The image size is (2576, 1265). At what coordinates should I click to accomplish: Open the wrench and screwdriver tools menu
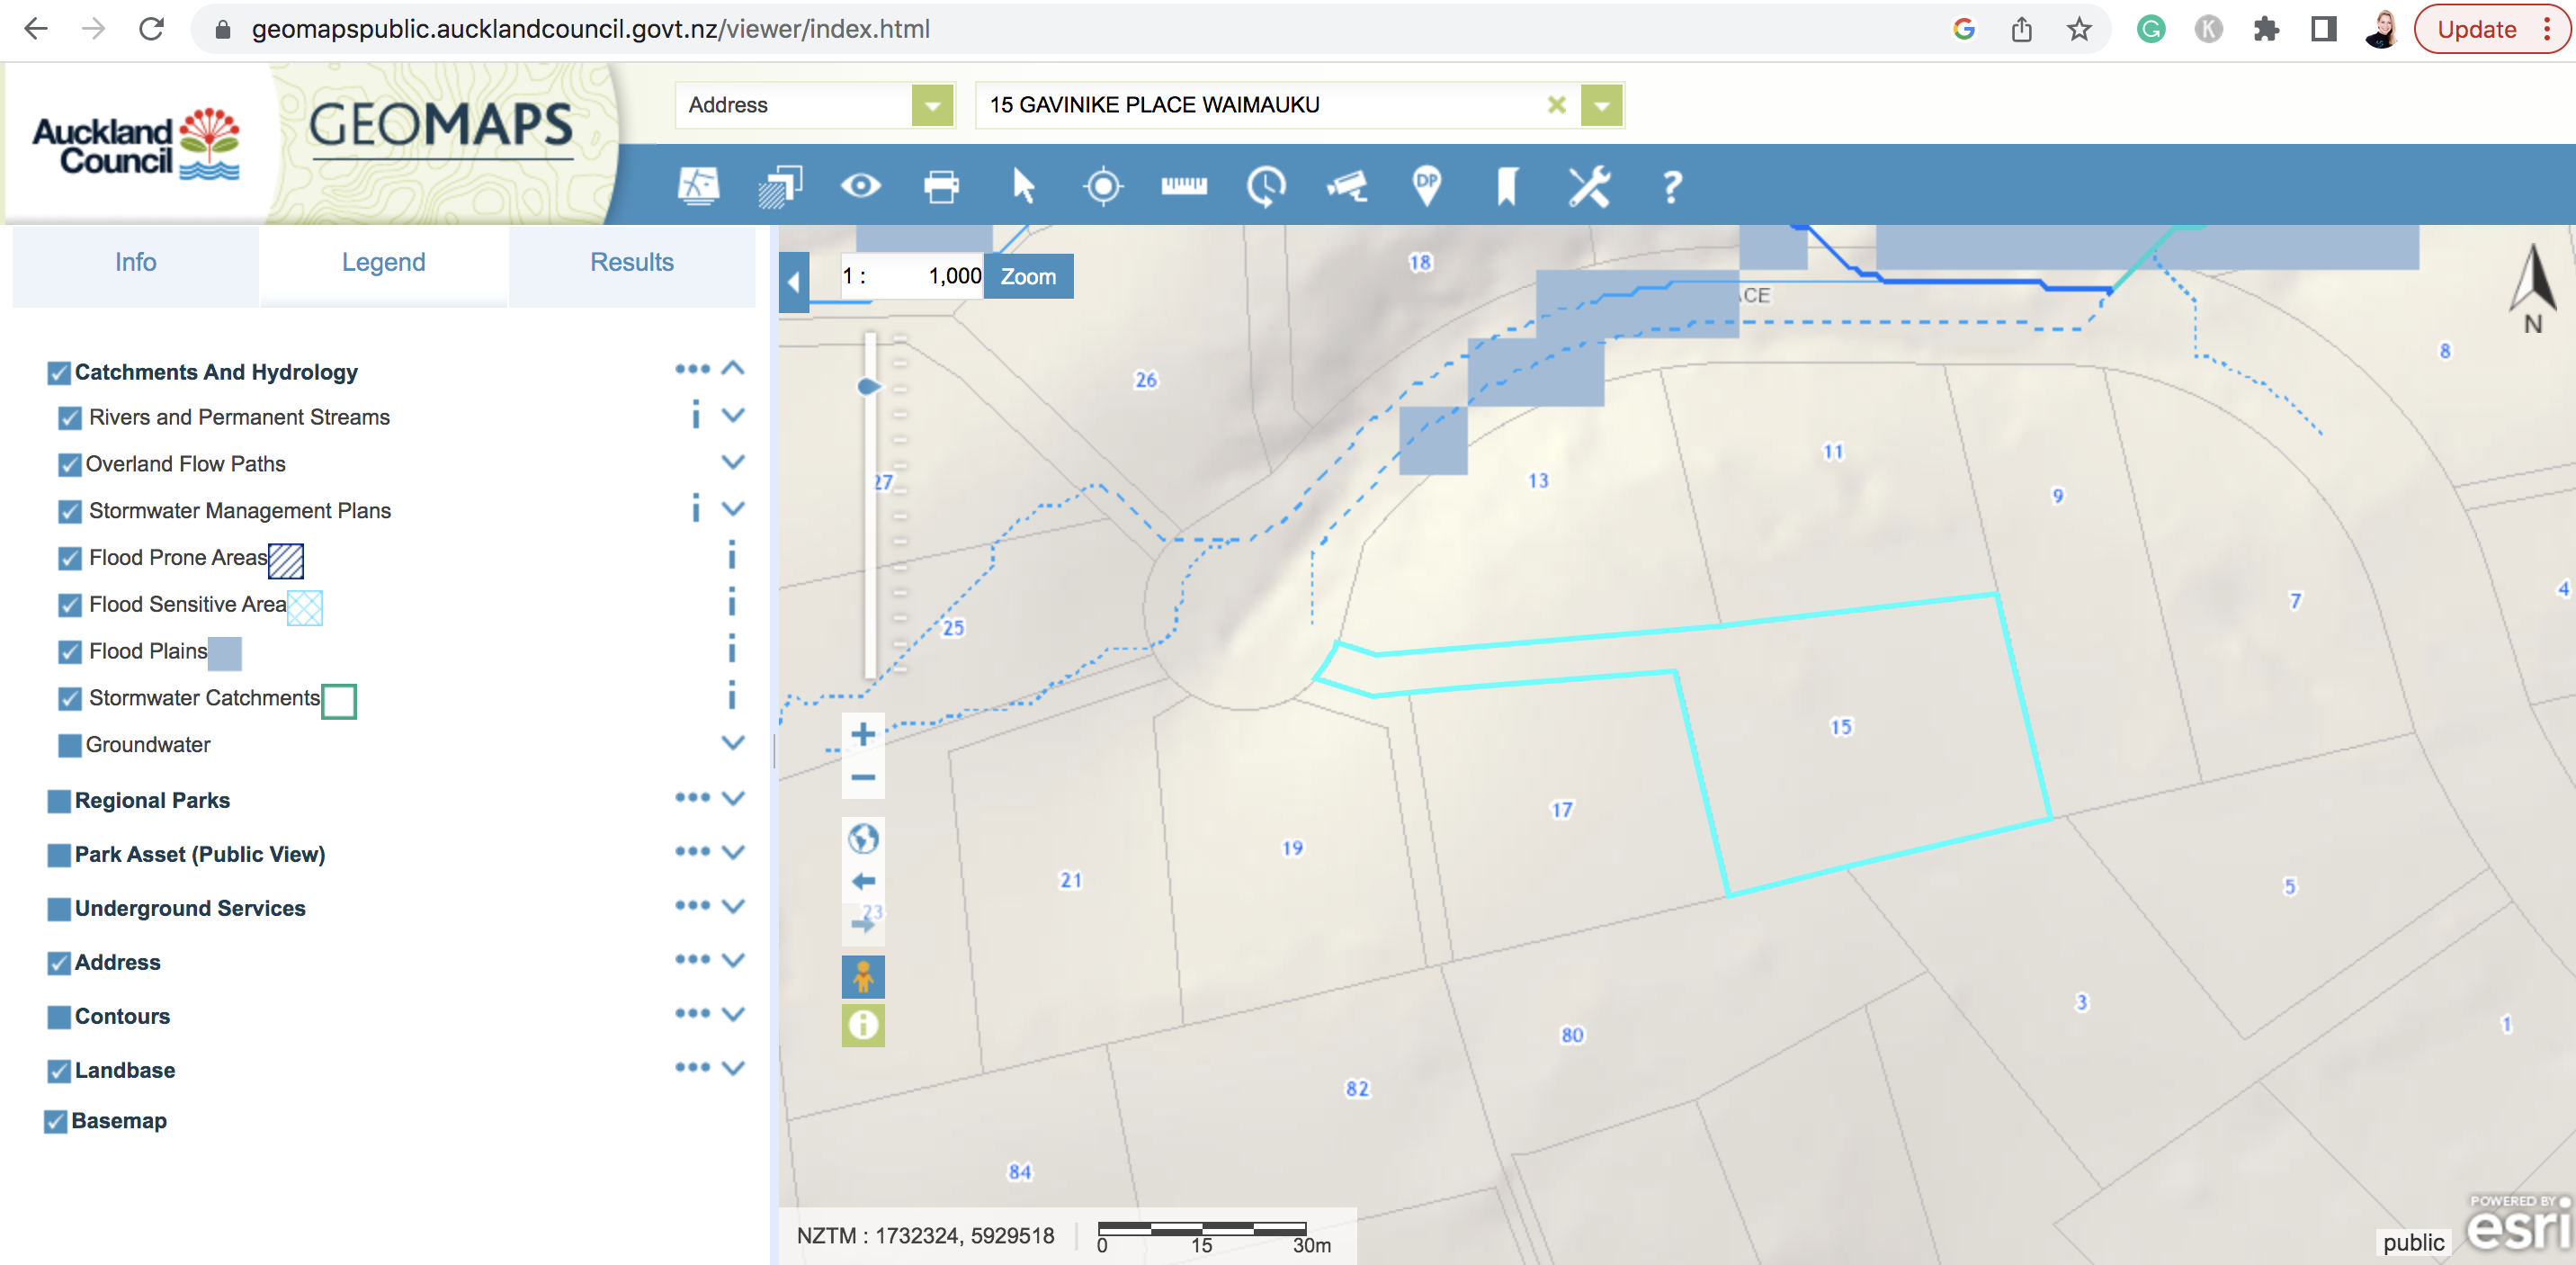tap(1588, 186)
